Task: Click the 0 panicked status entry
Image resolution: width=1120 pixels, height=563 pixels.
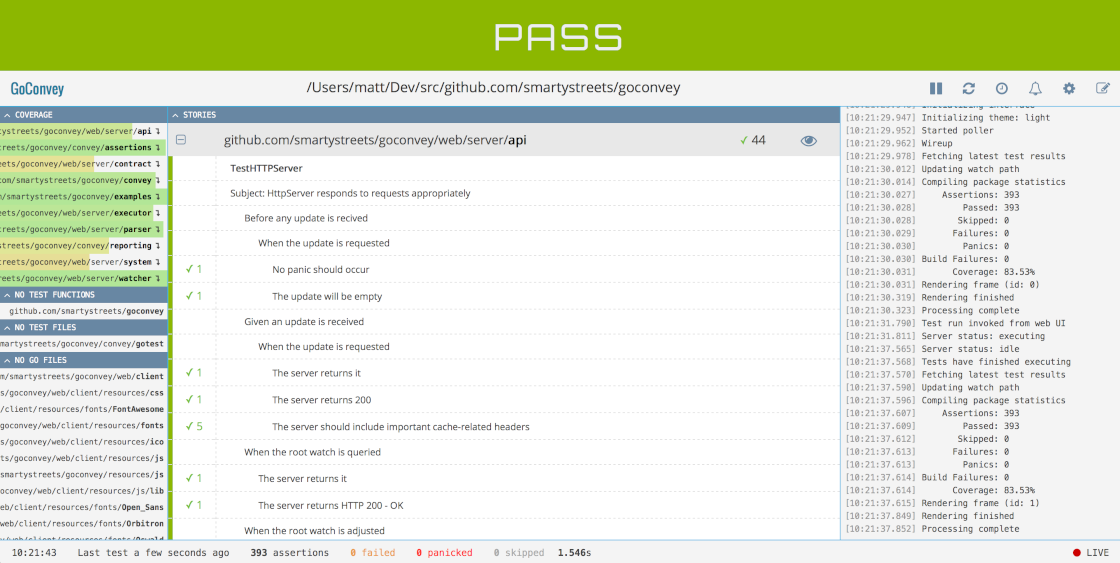Action: click(x=446, y=553)
